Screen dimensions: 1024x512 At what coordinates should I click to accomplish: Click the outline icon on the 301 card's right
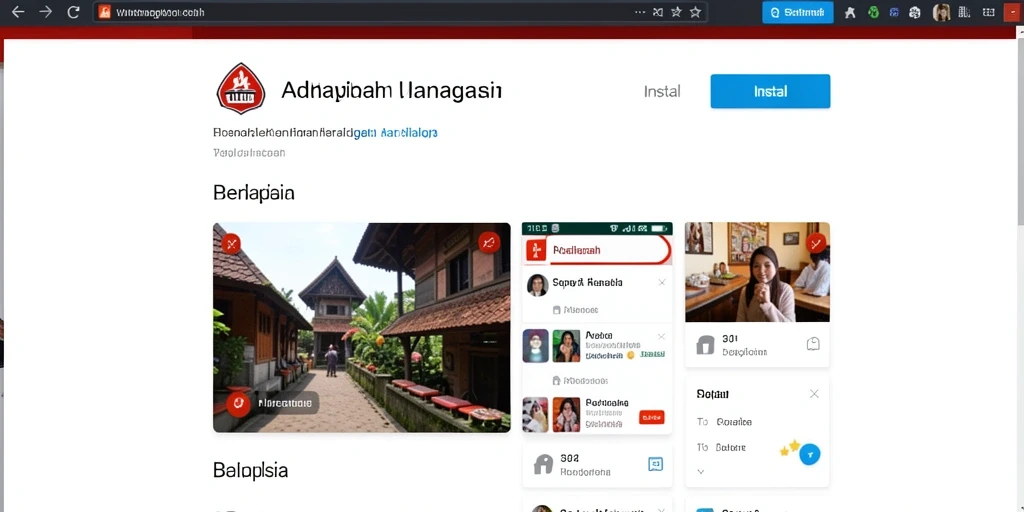coord(813,344)
